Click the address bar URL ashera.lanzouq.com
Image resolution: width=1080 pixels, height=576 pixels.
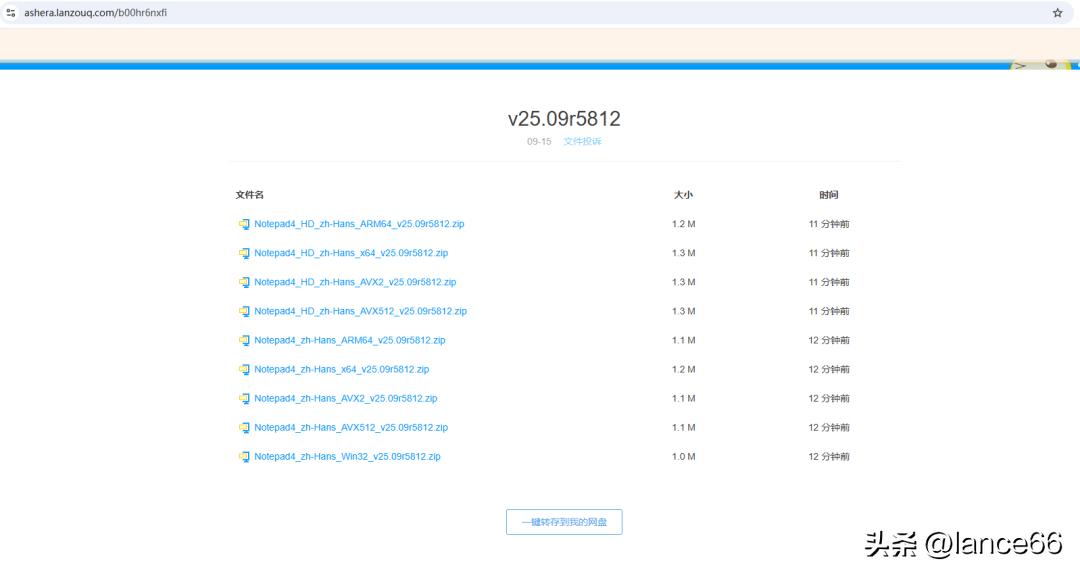(x=95, y=12)
